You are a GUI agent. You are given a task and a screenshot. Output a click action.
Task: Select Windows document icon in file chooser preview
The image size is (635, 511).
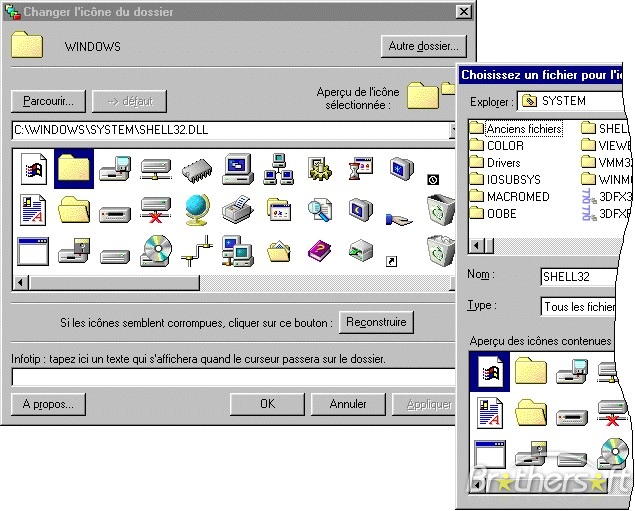coord(490,372)
